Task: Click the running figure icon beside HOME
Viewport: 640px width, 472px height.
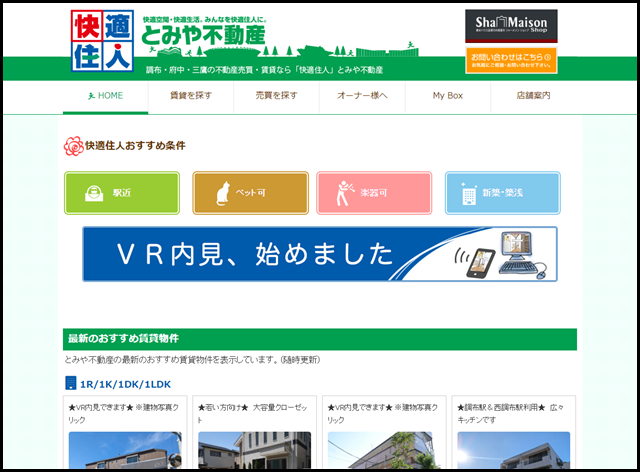Action: [x=92, y=96]
